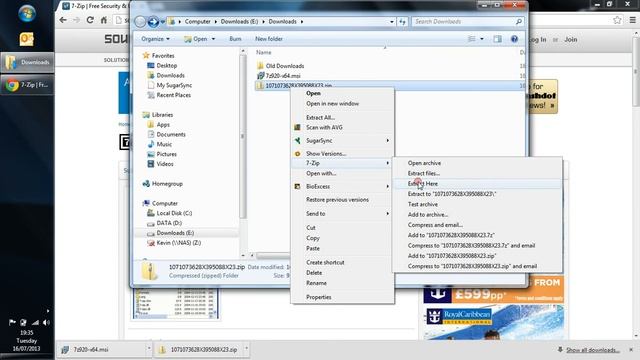Toggle the preview pane icon
The height and width of the screenshot is (360, 640).
497,39
